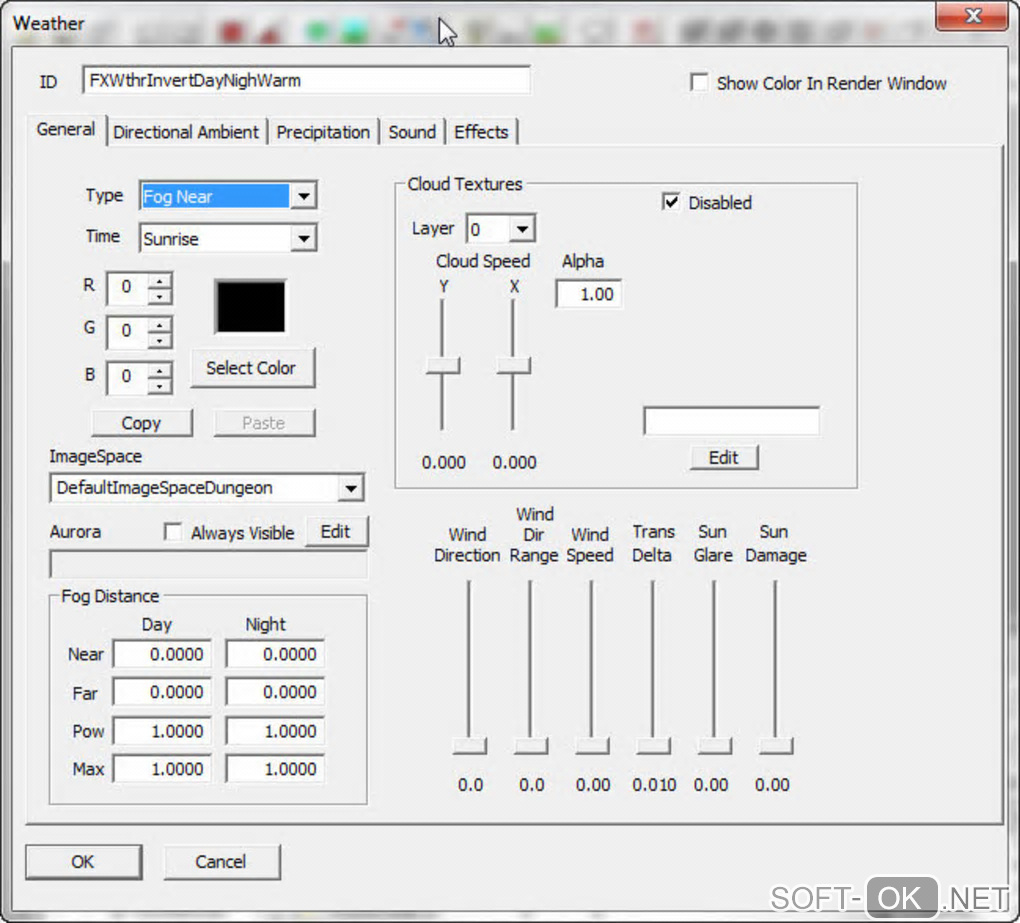This screenshot has height=923, width=1020.
Task: Click the G color value field
Action: click(x=128, y=332)
